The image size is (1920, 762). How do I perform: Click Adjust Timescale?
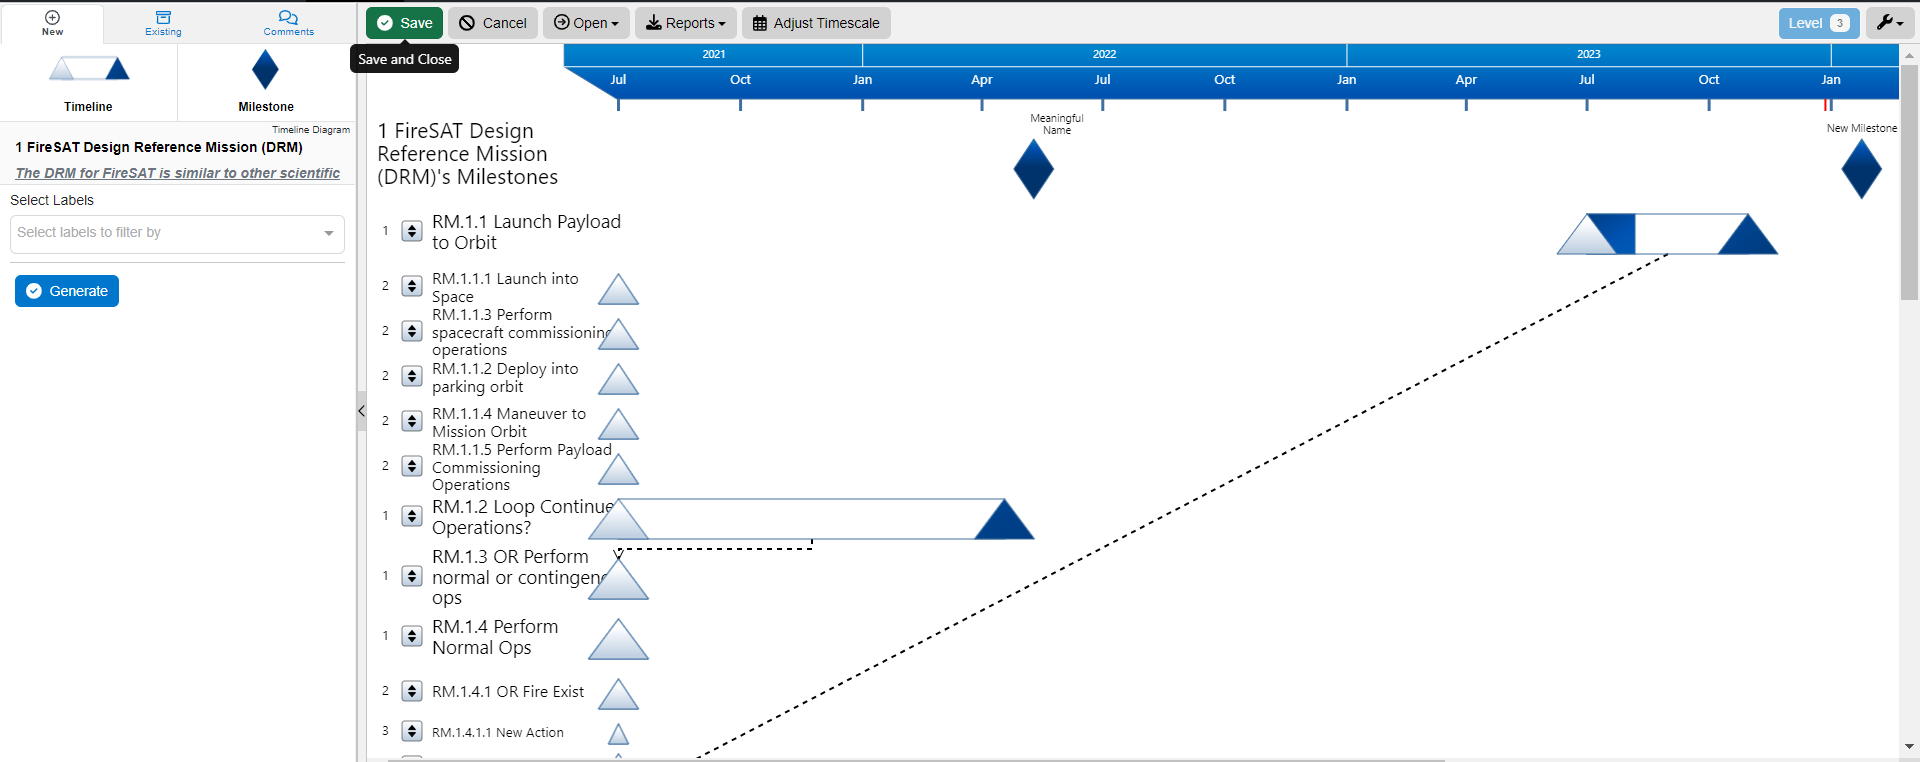816,23
